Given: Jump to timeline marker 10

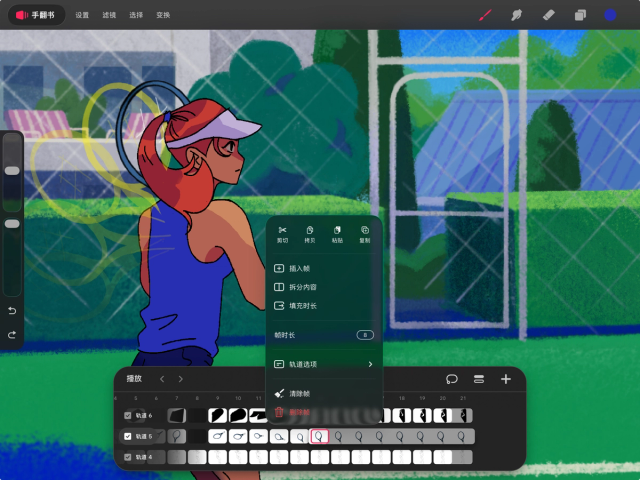Looking at the screenshot, I should pyautogui.click(x=238, y=398).
